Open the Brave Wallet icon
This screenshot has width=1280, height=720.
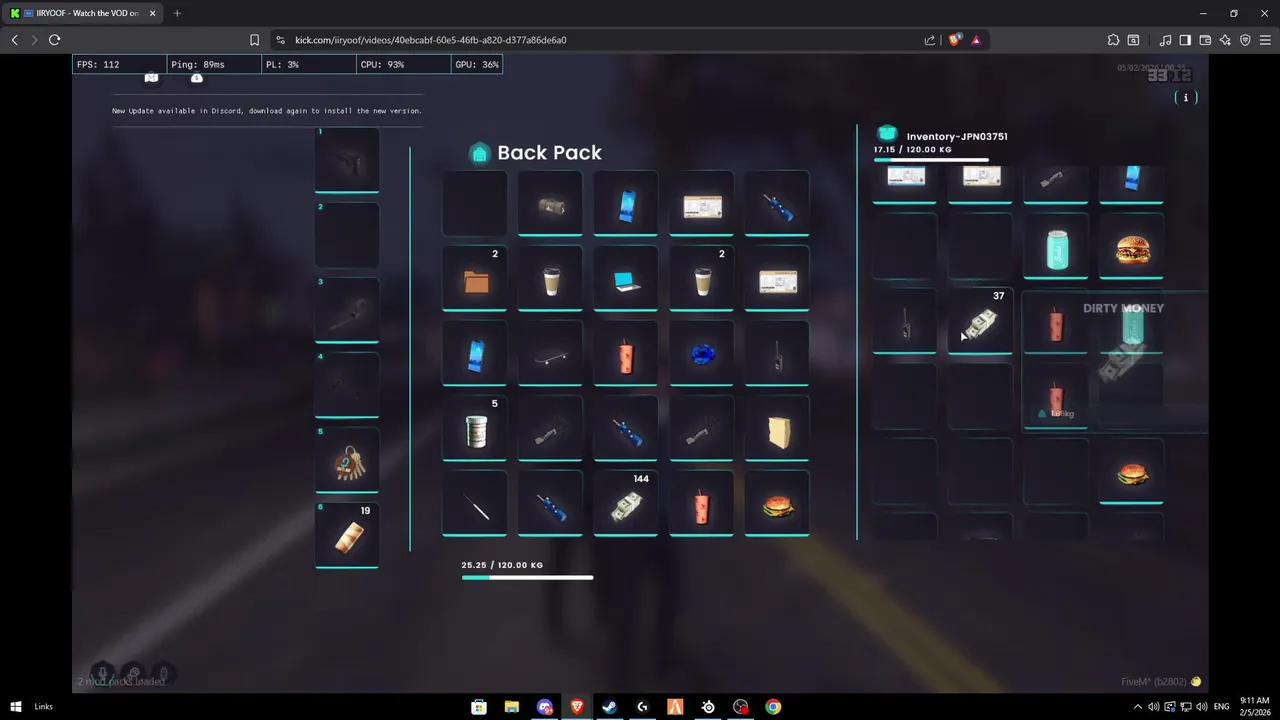(1205, 40)
